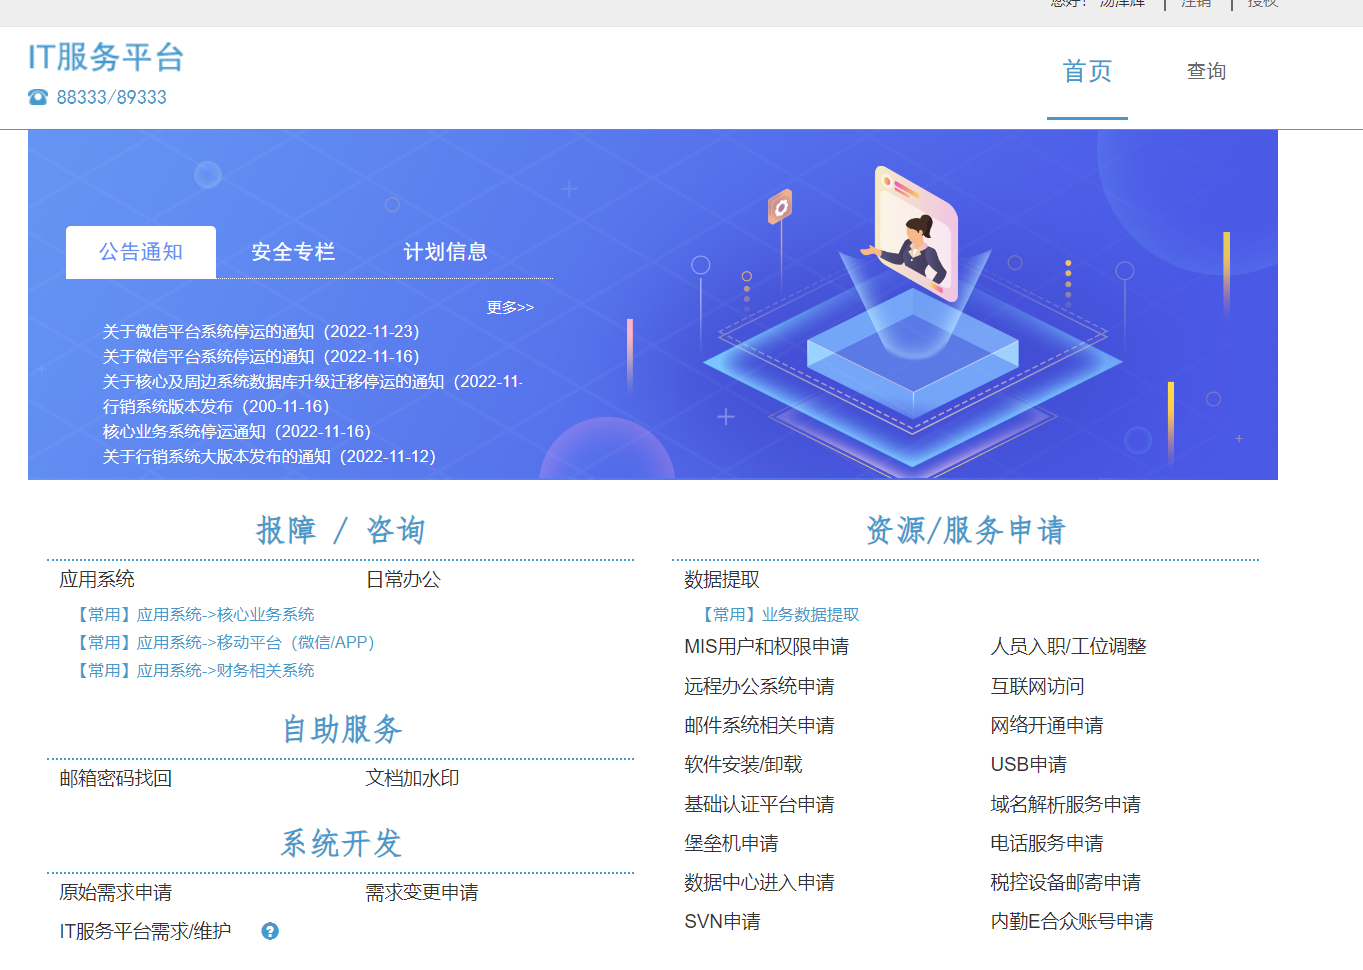This screenshot has height=970, width=1363.
Task: Select the 公告通知 tab
Action: (141, 252)
